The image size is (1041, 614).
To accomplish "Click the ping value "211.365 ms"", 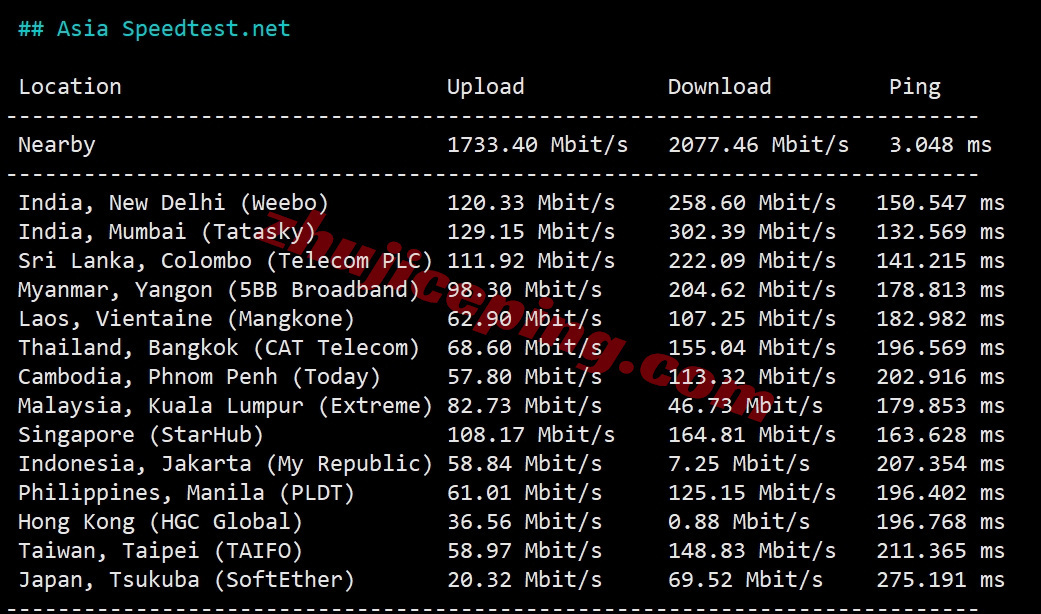I will pos(941,550).
